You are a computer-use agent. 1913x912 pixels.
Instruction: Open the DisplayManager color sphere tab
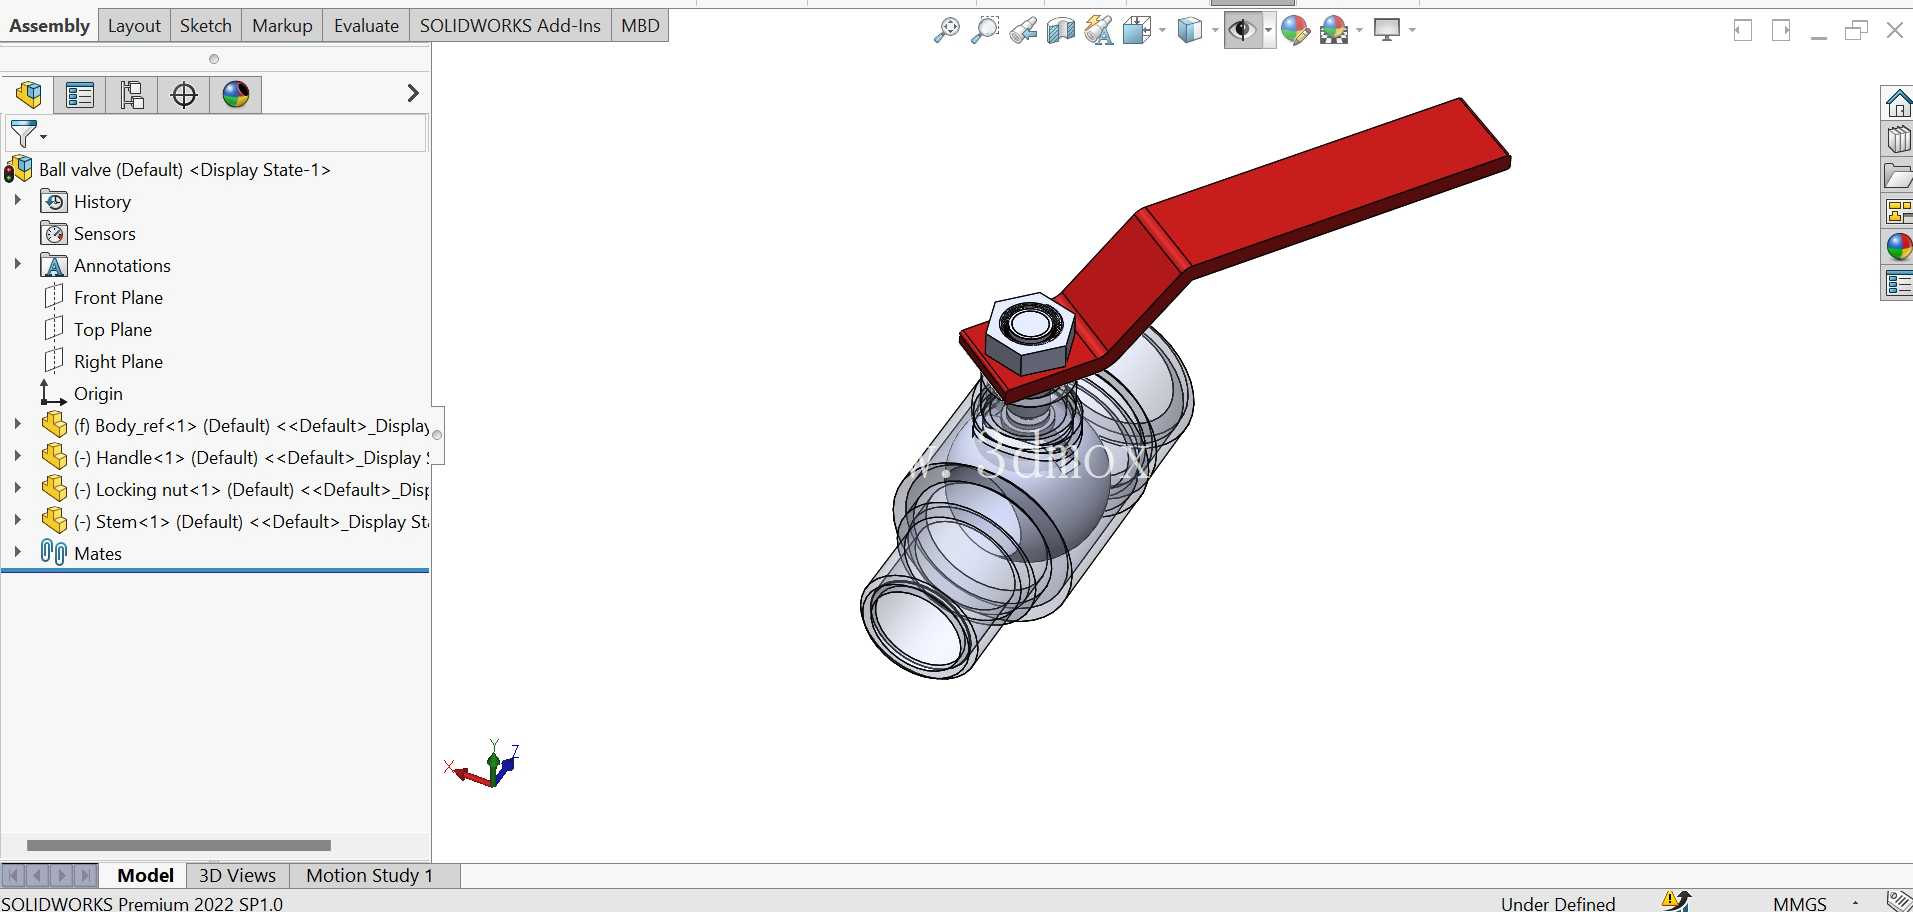coord(236,95)
